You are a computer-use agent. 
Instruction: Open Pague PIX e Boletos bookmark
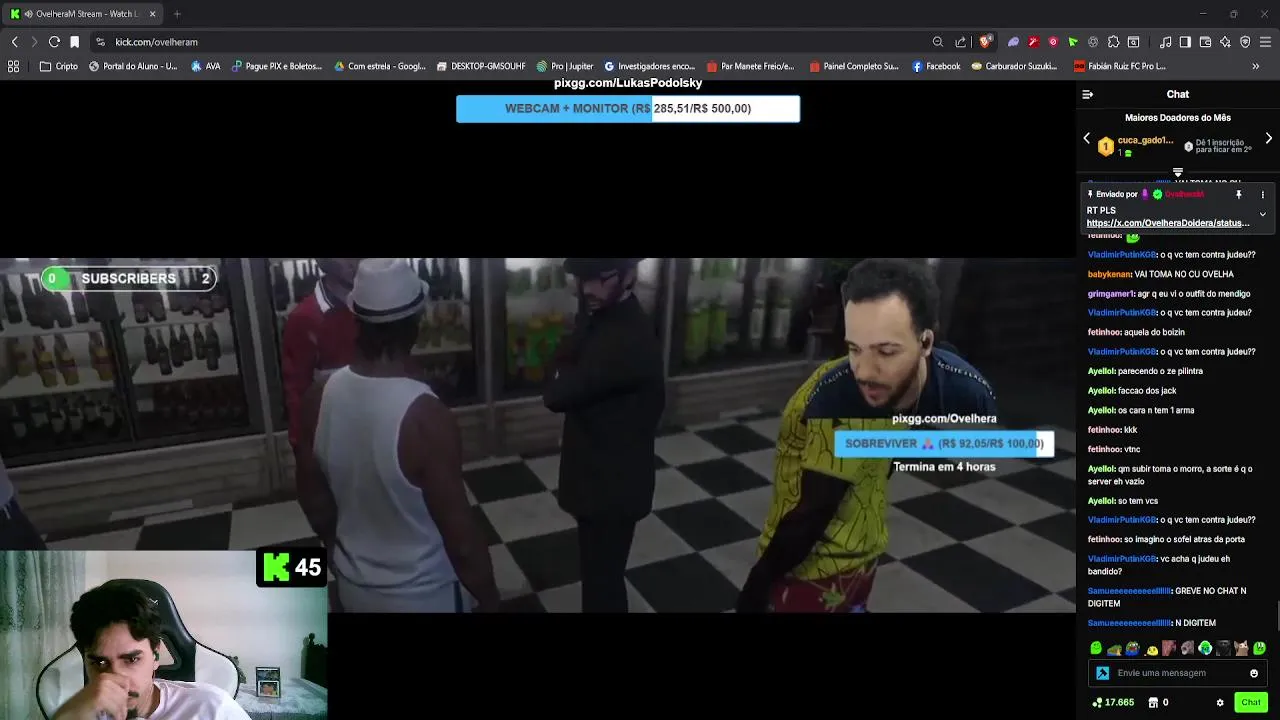point(277,66)
